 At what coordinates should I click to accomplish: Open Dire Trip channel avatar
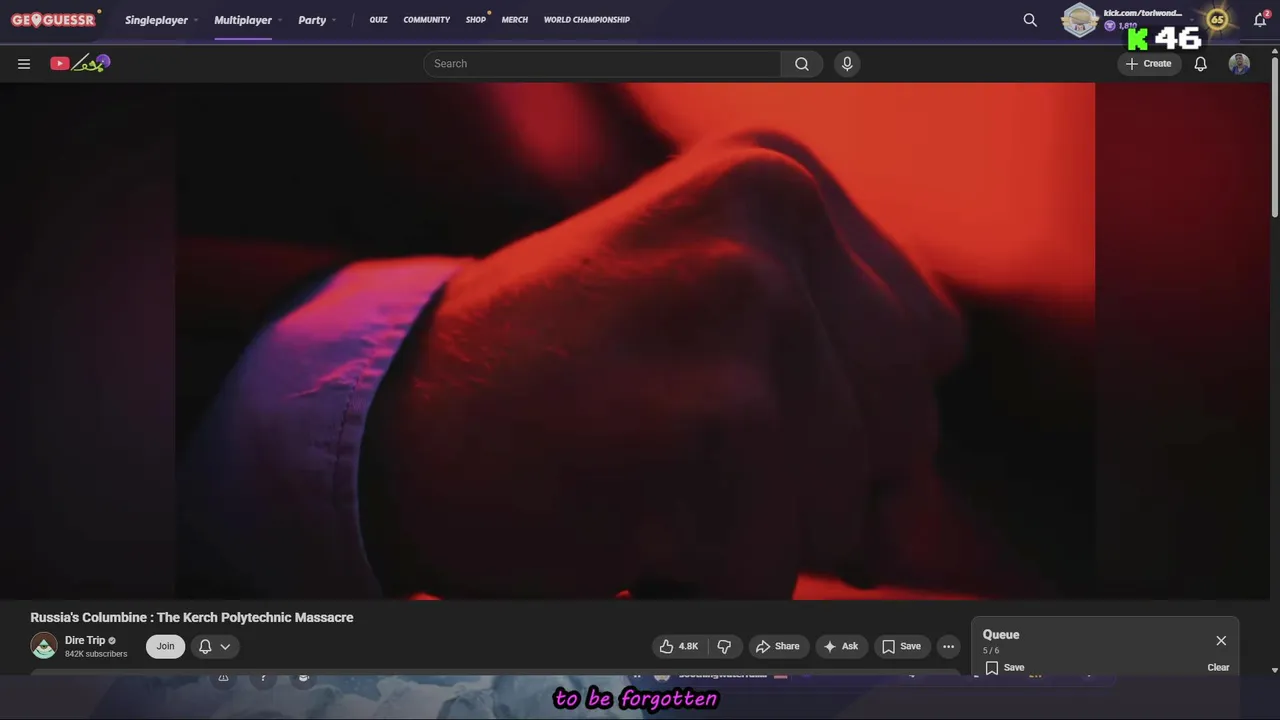[44, 646]
